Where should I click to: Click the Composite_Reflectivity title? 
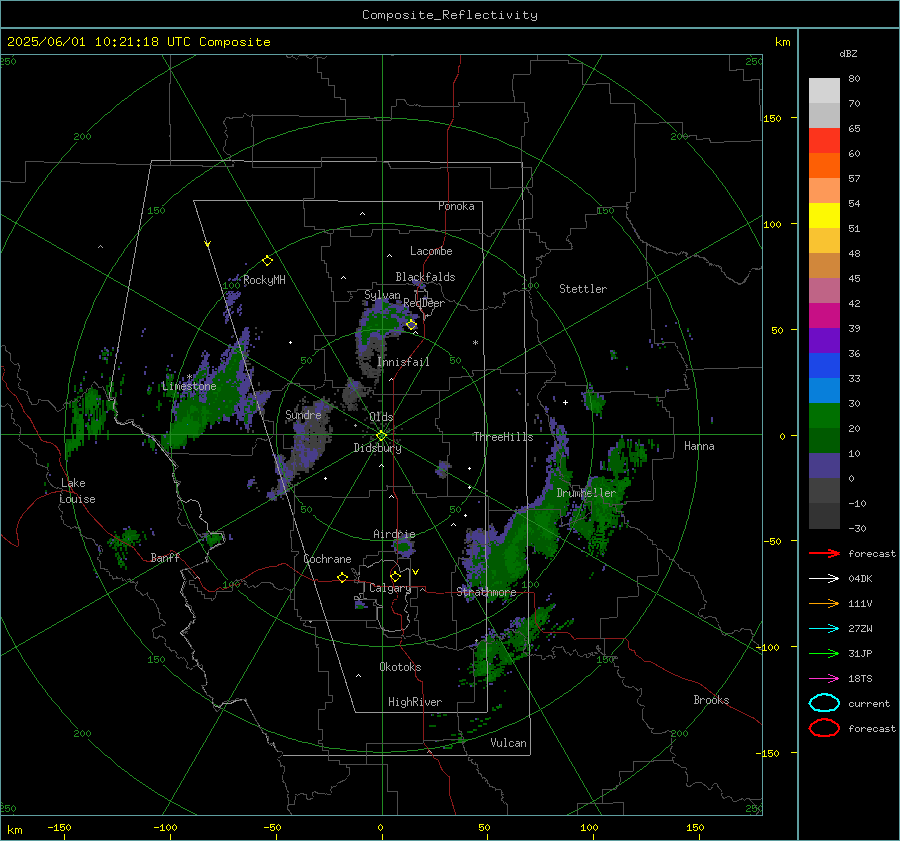pyautogui.click(x=450, y=15)
